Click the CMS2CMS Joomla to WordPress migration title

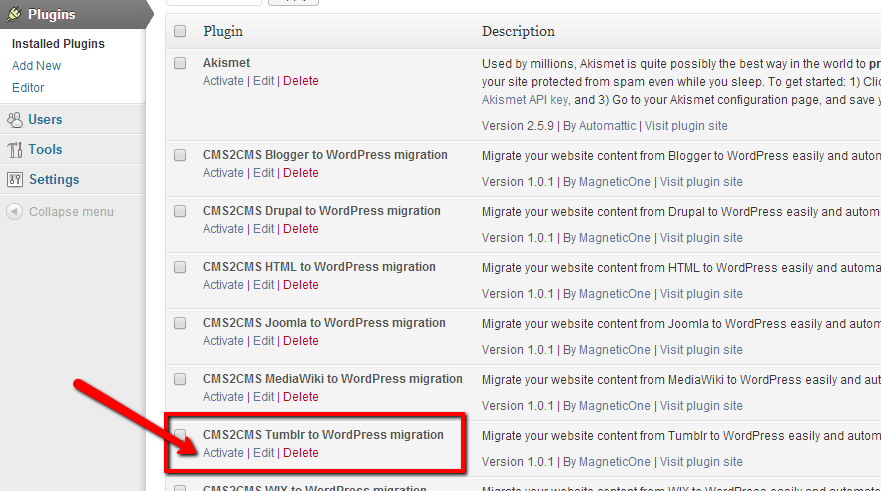pos(324,323)
